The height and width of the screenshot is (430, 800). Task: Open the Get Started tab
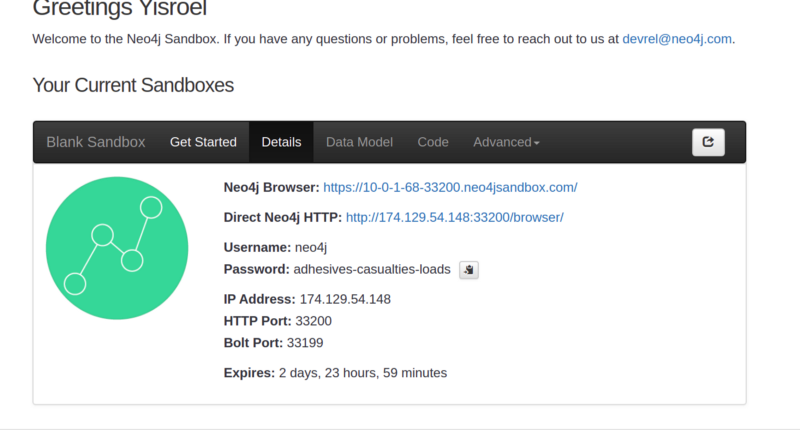(x=203, y=142)
